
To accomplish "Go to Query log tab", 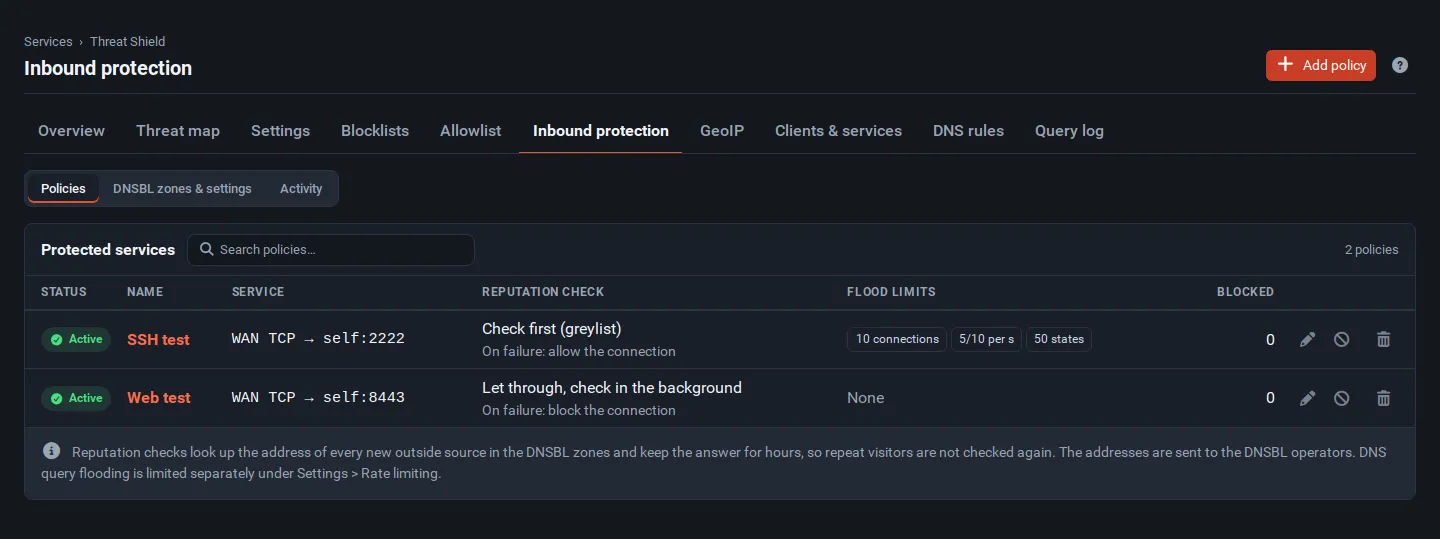I will pyautogui.click(x=1069, y=131).
